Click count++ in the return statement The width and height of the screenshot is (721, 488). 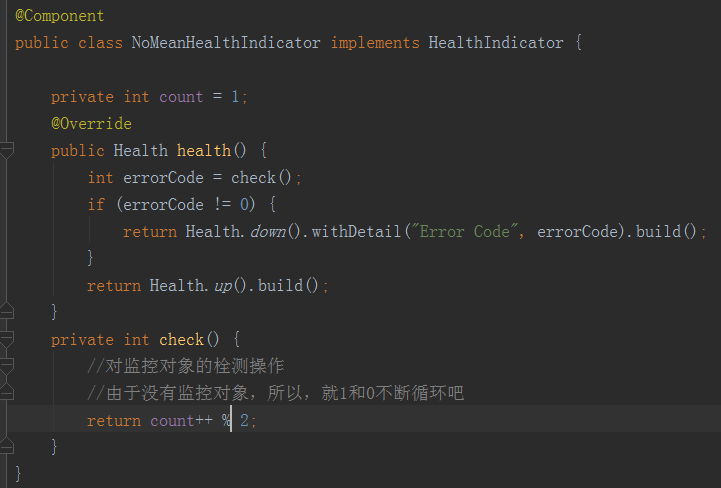click(x=182, y=421)
